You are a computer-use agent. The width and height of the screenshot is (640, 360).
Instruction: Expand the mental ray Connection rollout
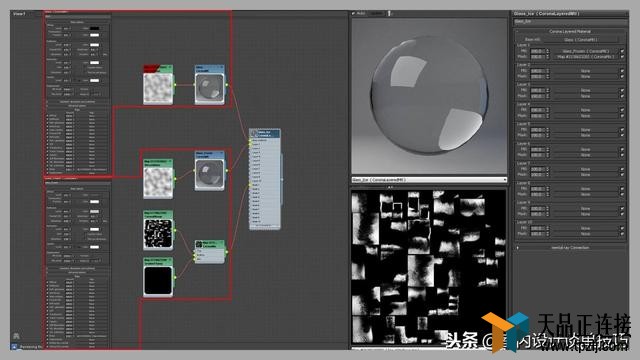[570, 248]
